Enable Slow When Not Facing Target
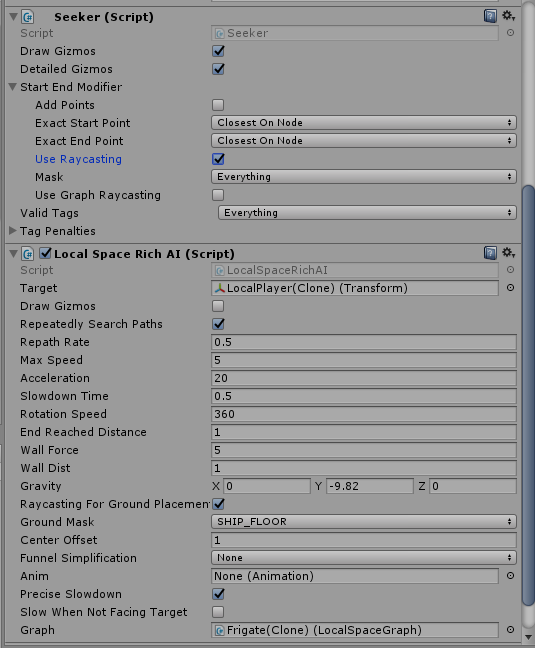The height and width of the screenshot is (648, 535). [x=218, y=612]
